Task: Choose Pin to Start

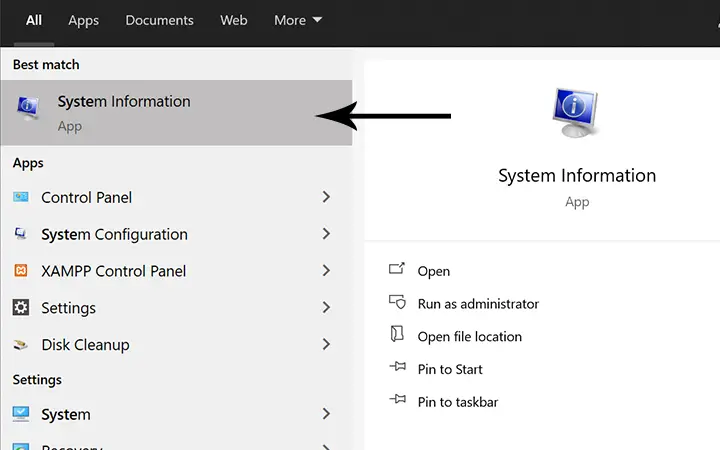Action: pos(450,369)
